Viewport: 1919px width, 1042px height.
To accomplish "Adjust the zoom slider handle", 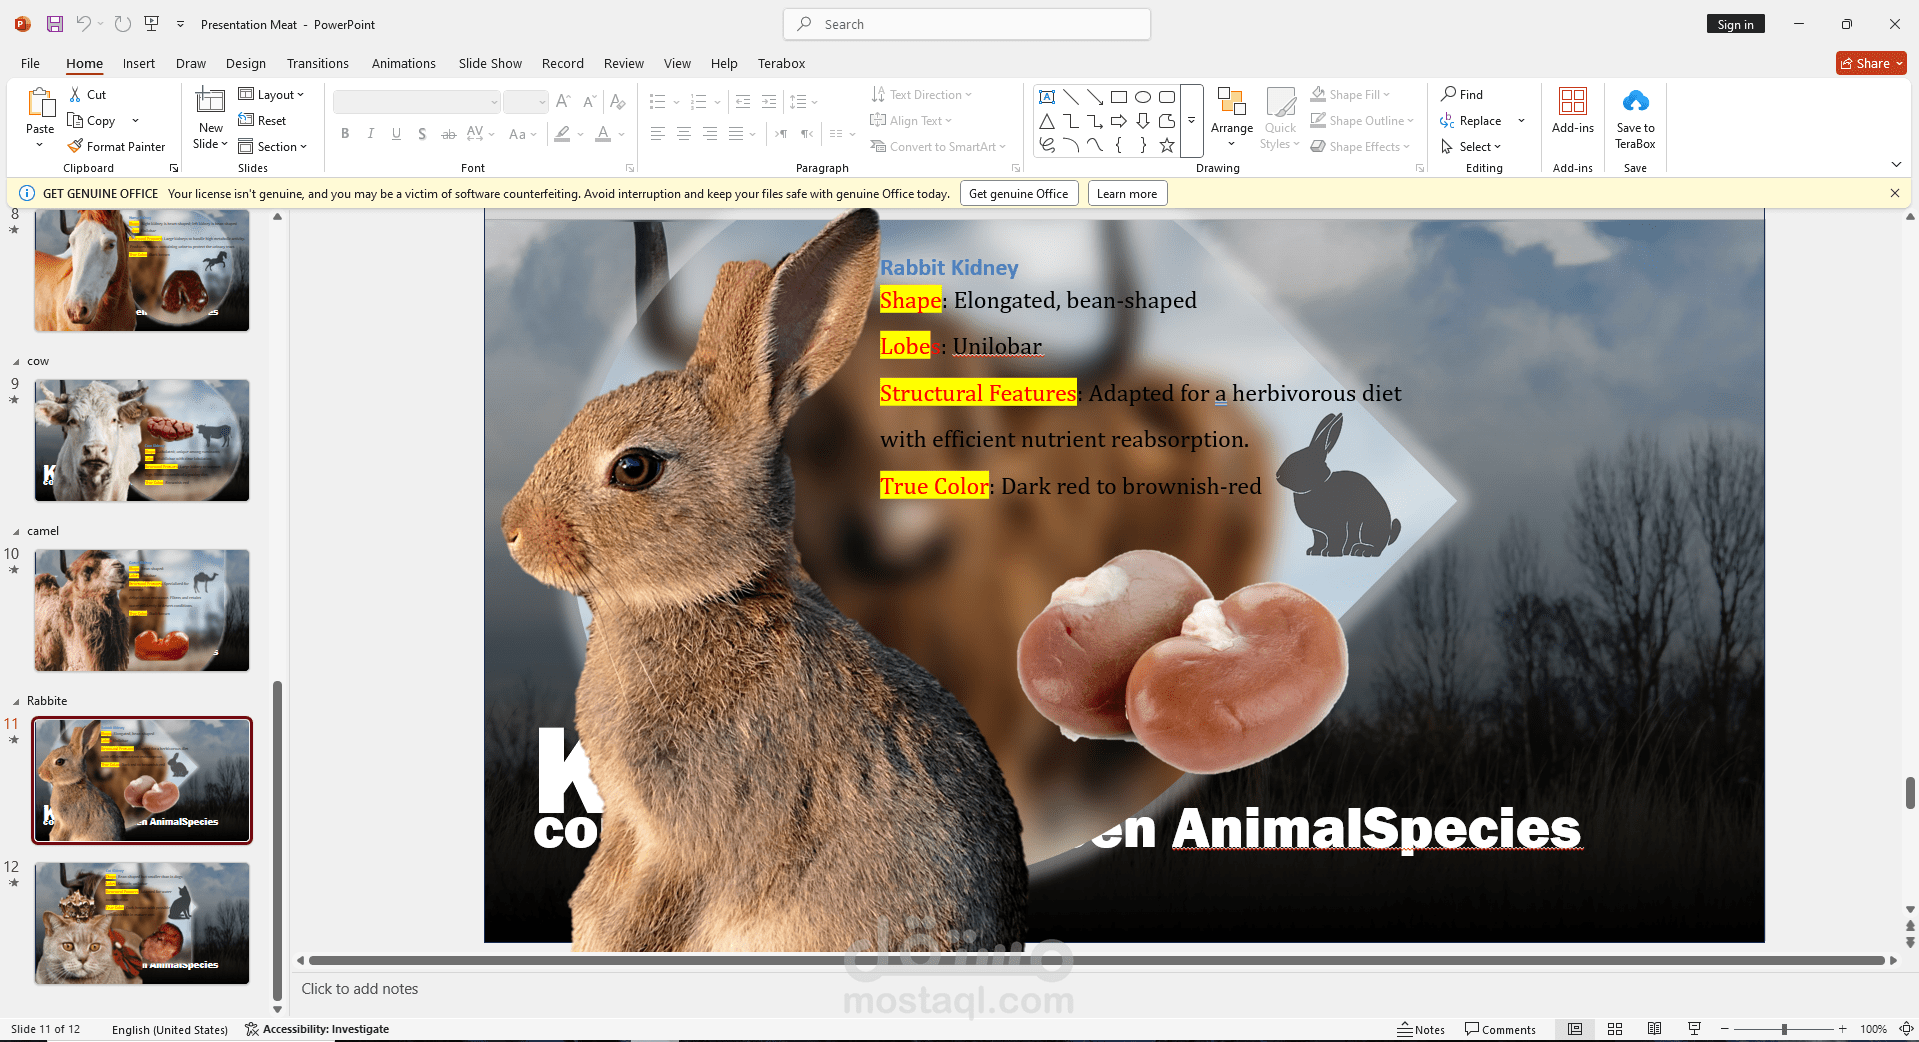I will tap(1784, 1029).
